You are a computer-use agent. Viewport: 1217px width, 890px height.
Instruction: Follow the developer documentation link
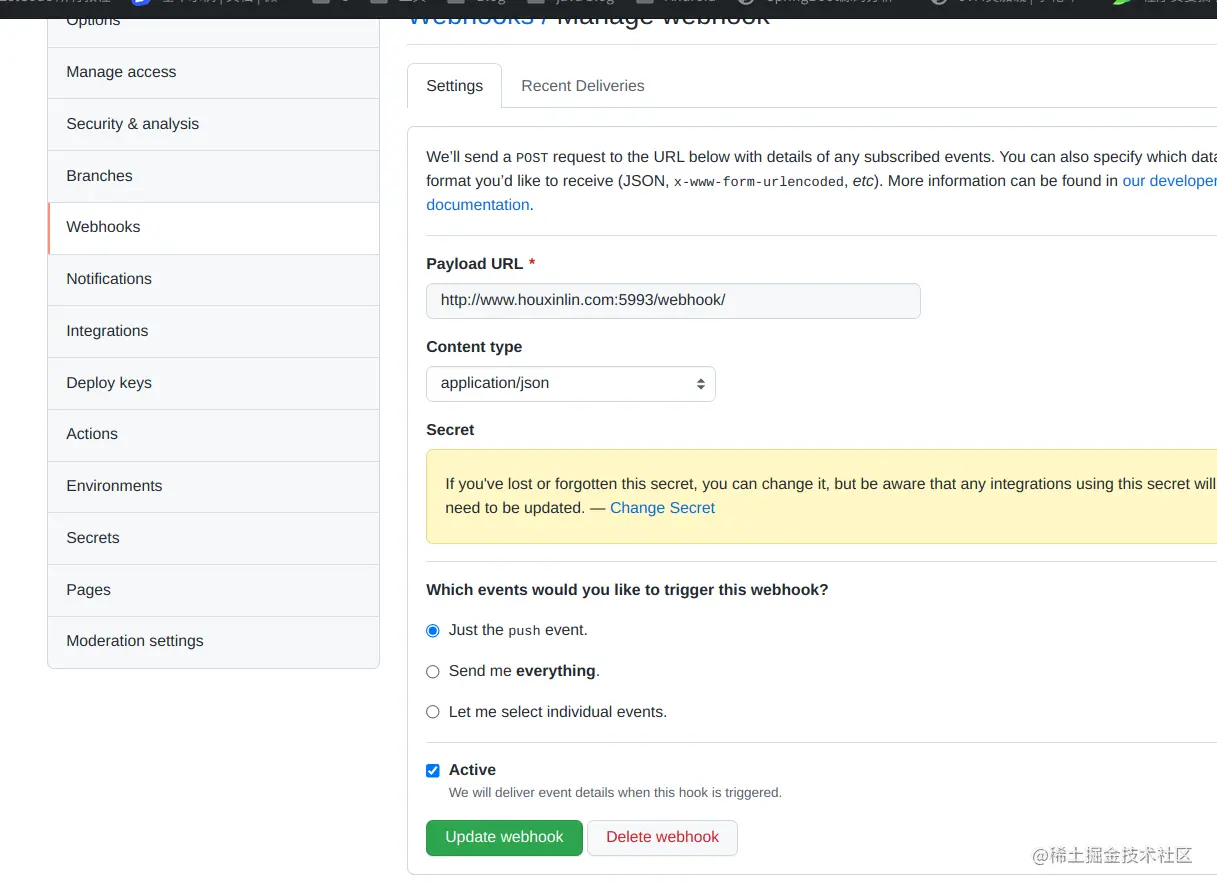(x=1169, y=181)
